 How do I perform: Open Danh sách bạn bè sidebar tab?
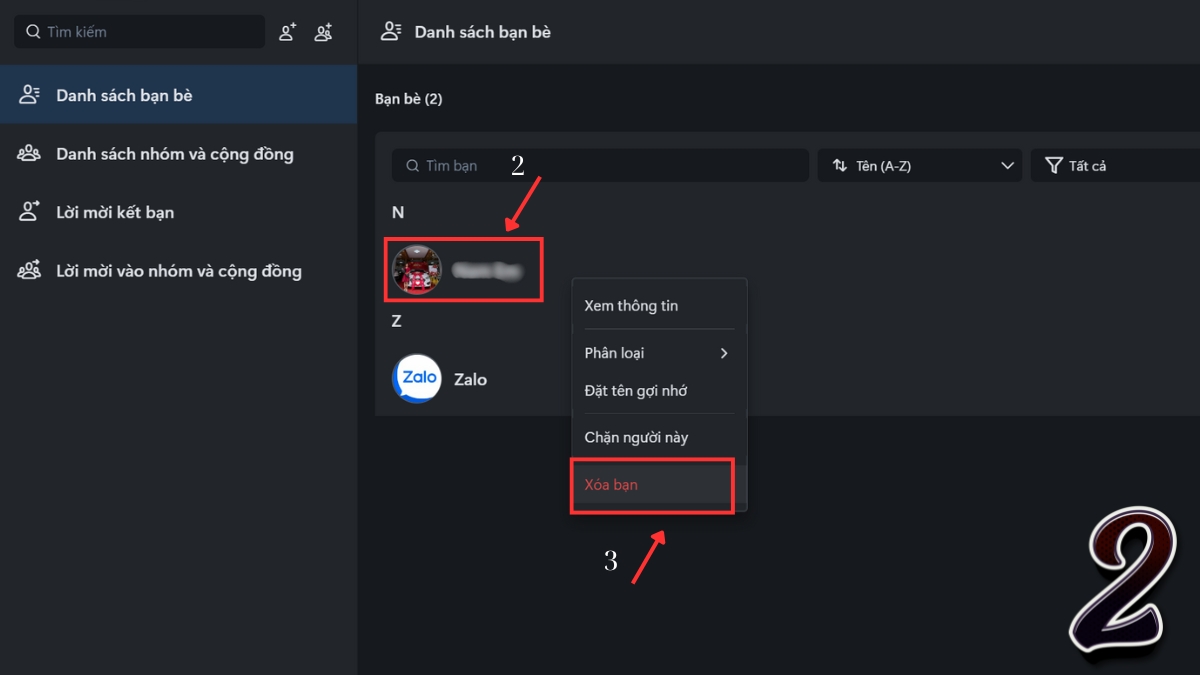click(x=178, y=95)
